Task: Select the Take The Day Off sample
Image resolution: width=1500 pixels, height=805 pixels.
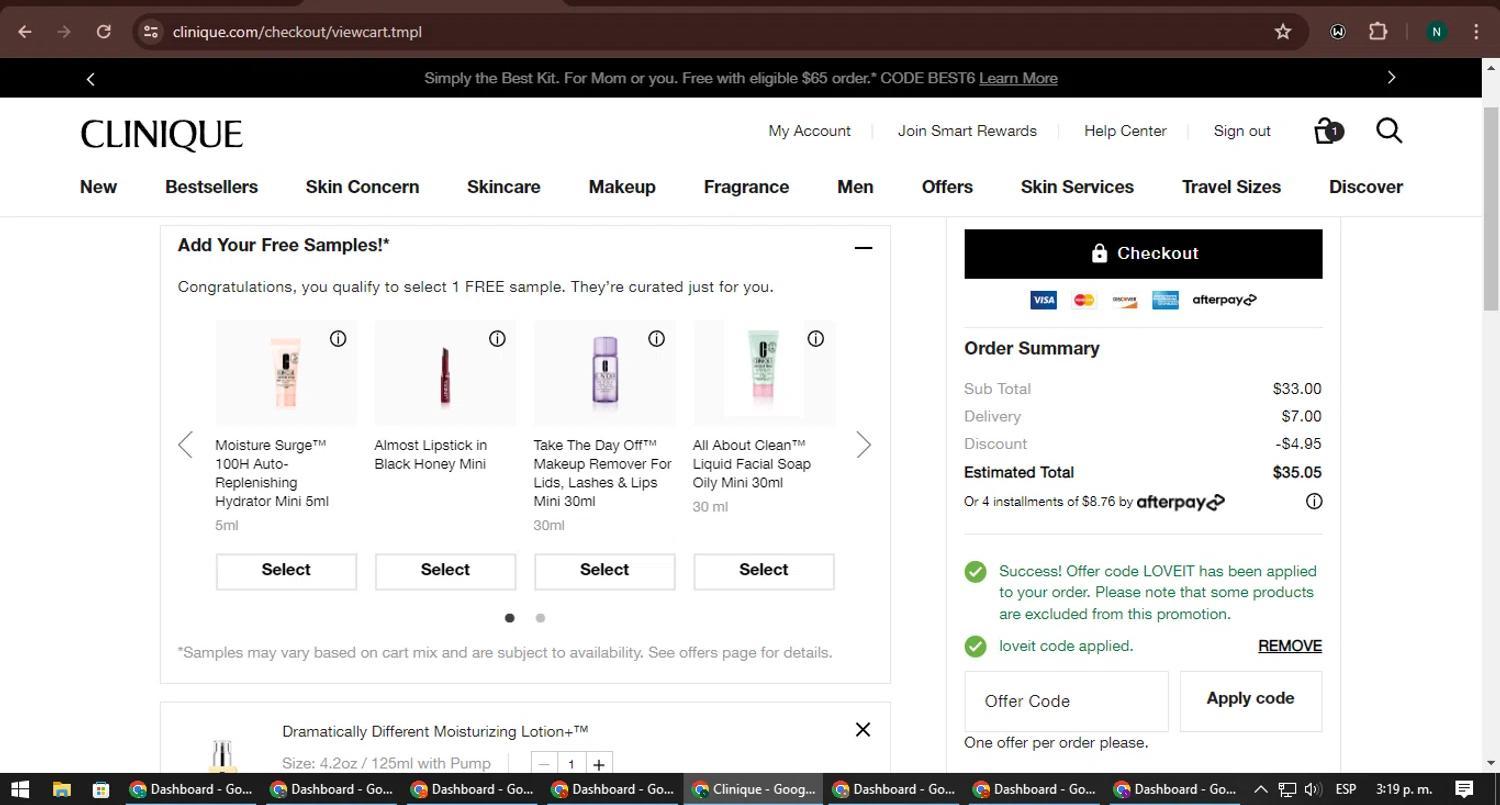Action: [604, 571]
